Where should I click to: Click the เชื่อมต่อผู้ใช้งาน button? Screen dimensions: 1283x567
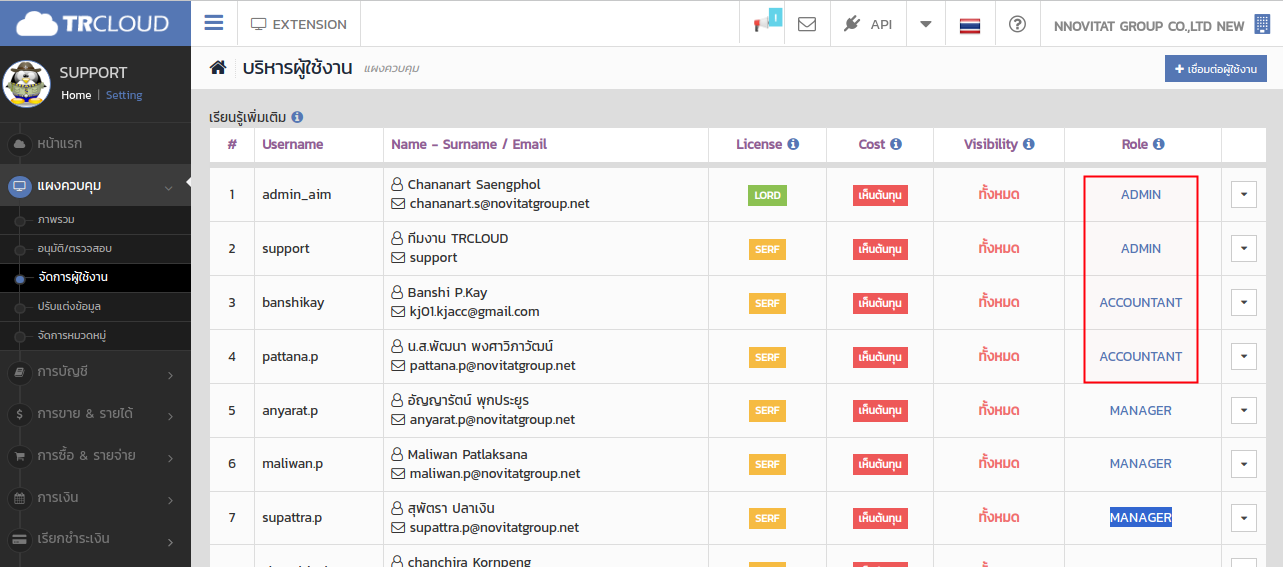[x=1215, y=68]
